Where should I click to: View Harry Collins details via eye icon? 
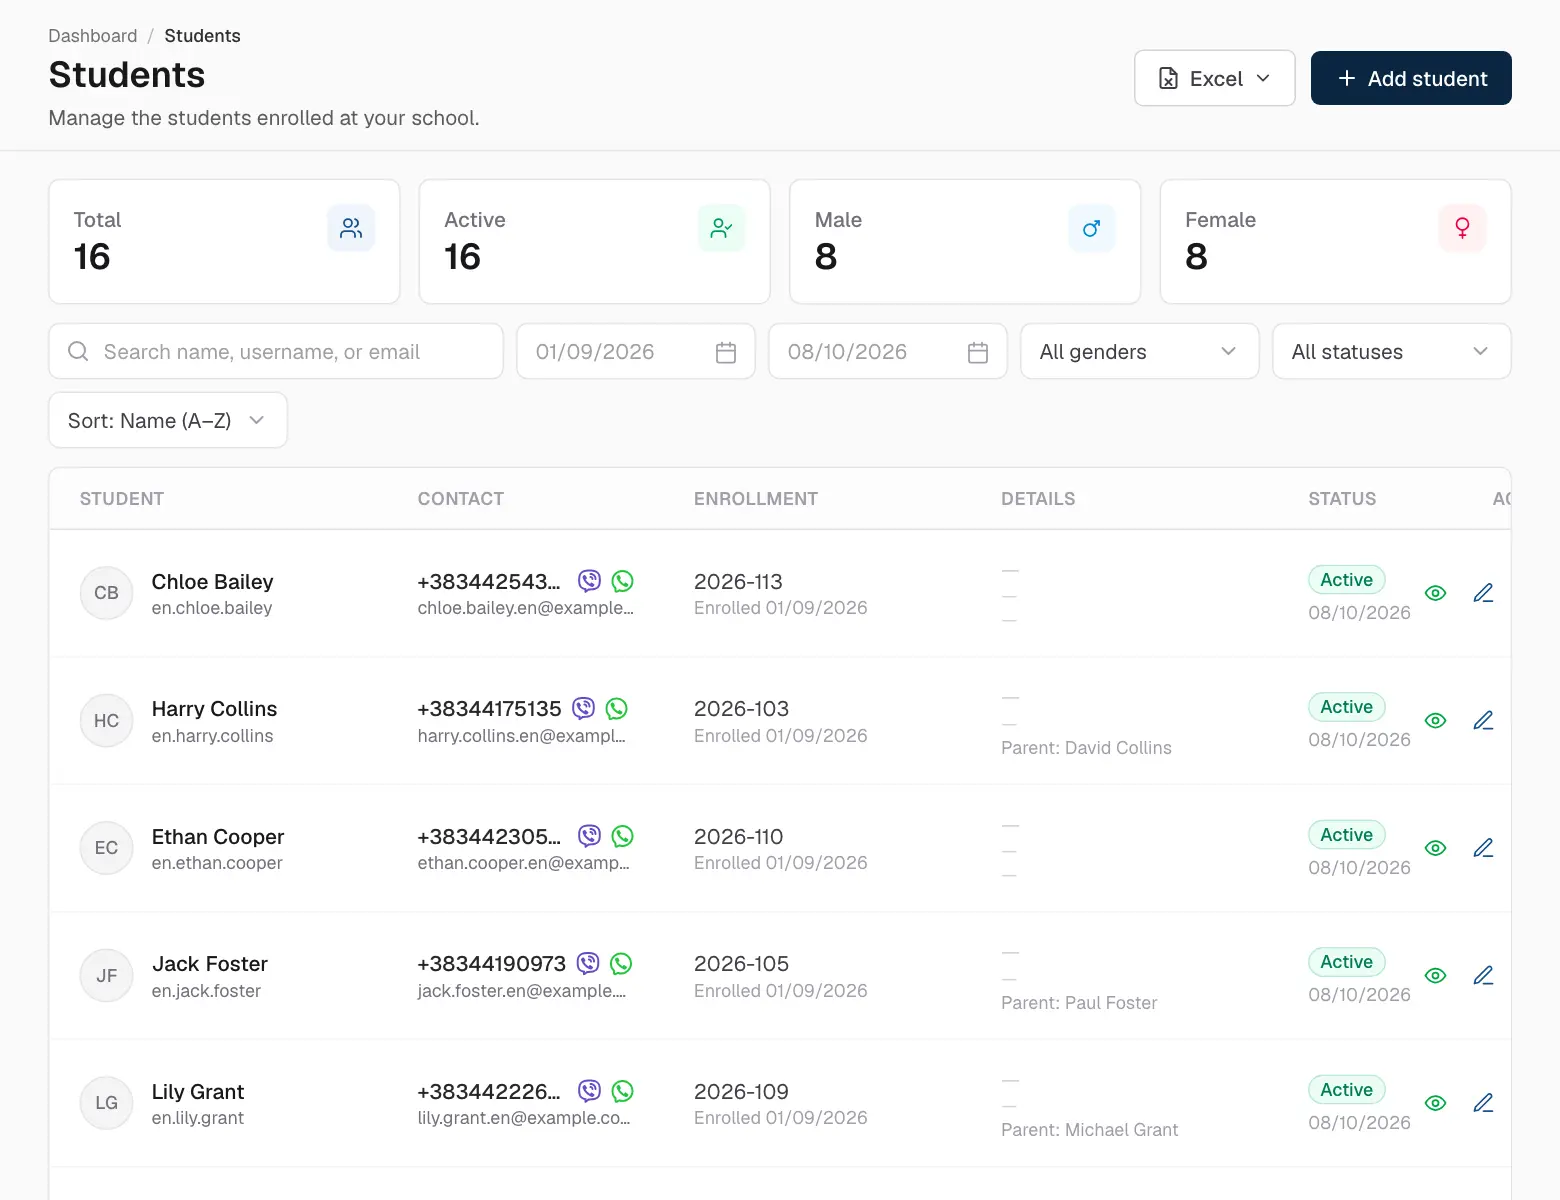[1435, 721]
